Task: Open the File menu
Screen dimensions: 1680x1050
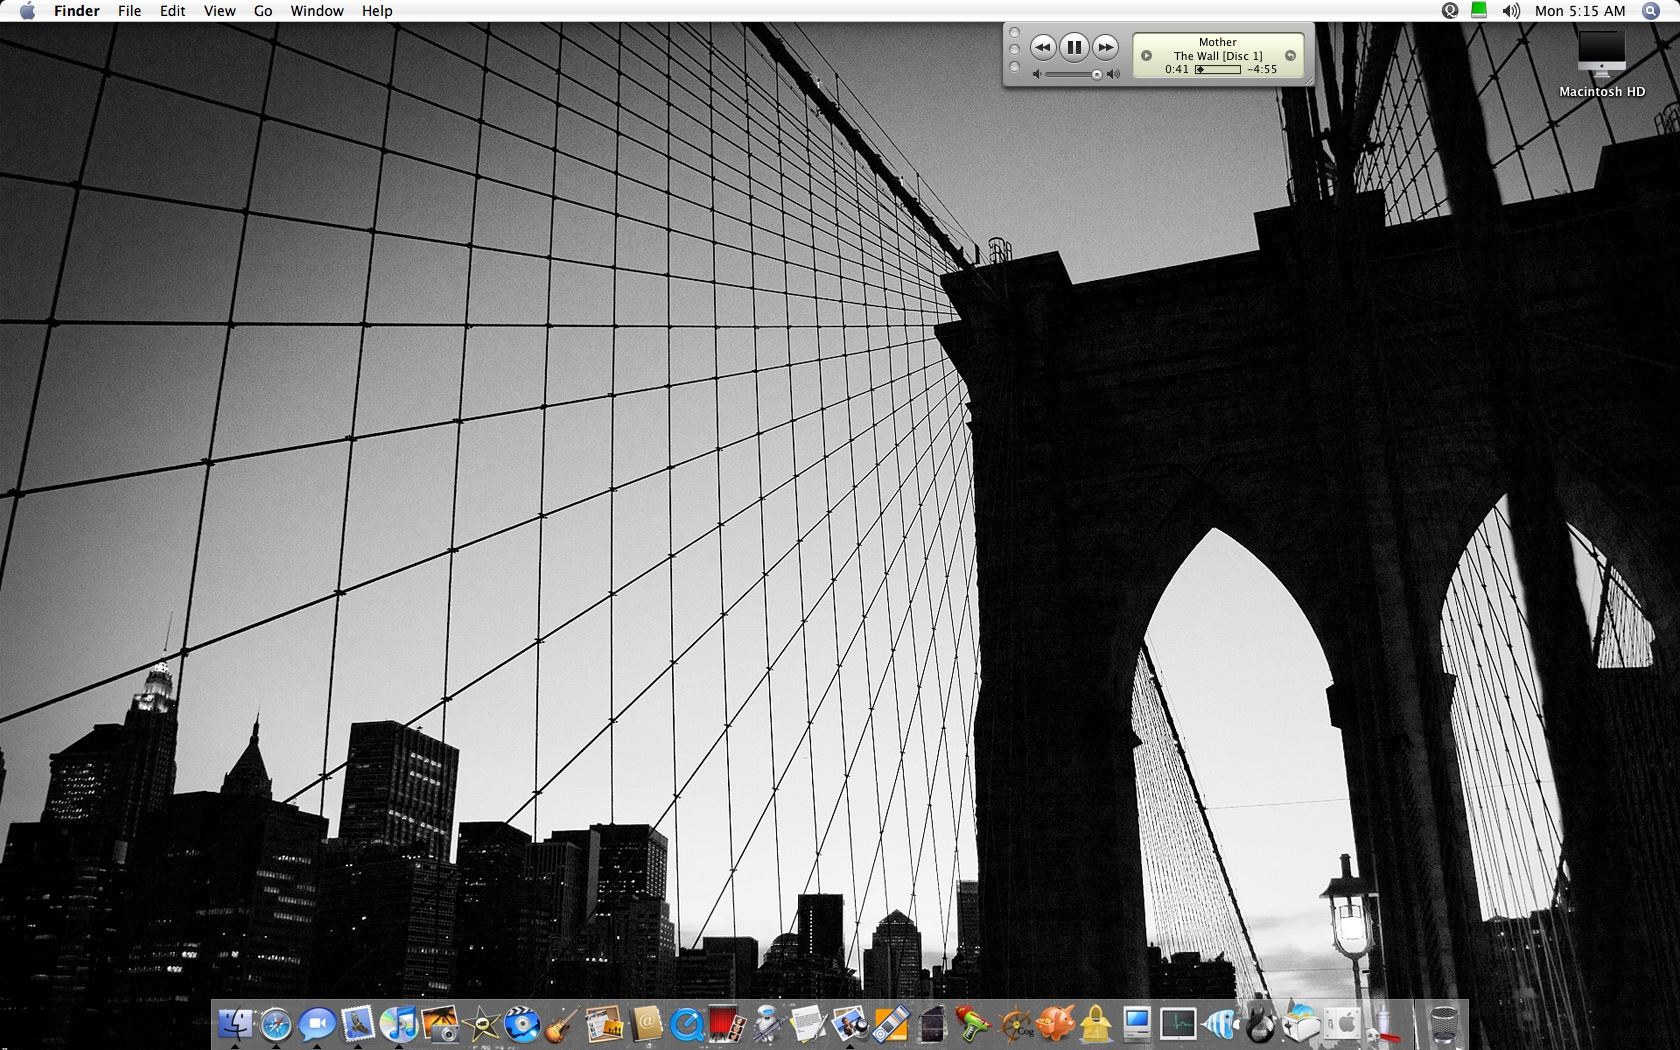Action: pyautogui.click(x=129, y=11)
